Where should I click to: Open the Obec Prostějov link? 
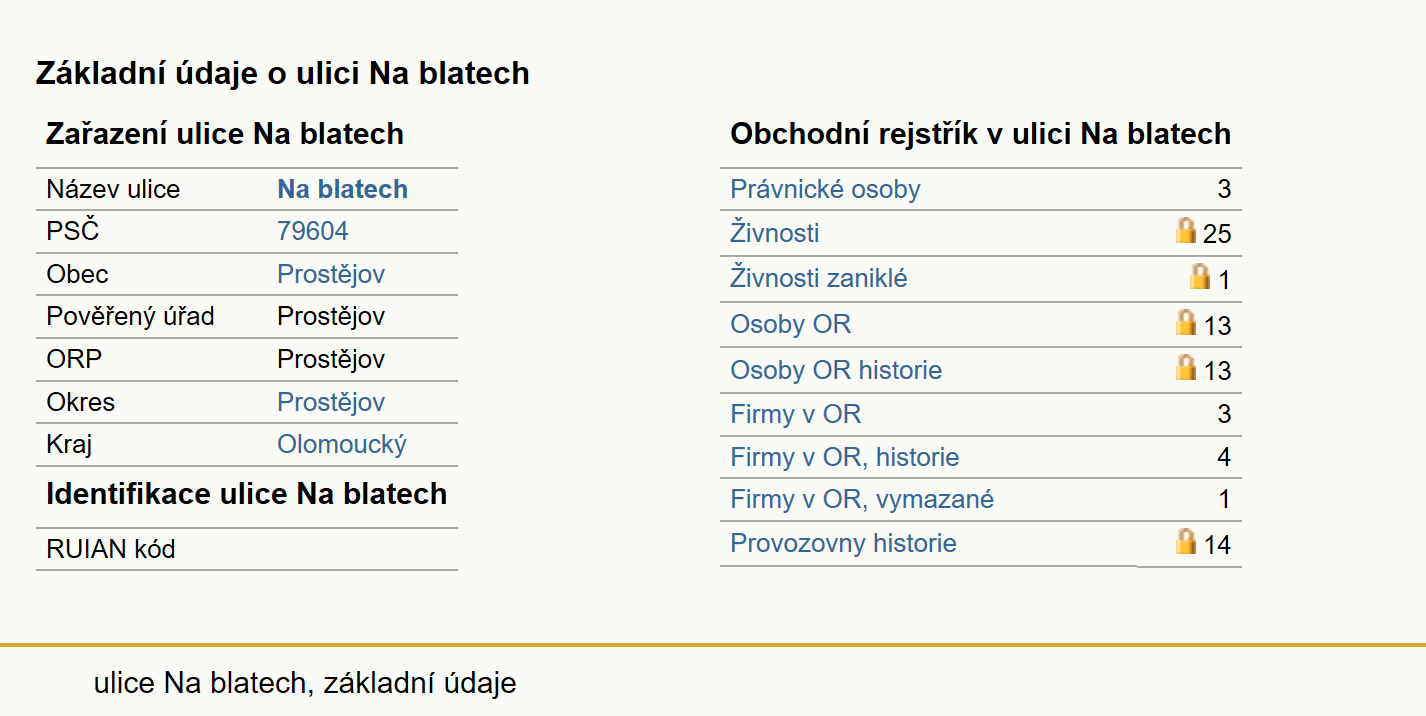[331, 274]
